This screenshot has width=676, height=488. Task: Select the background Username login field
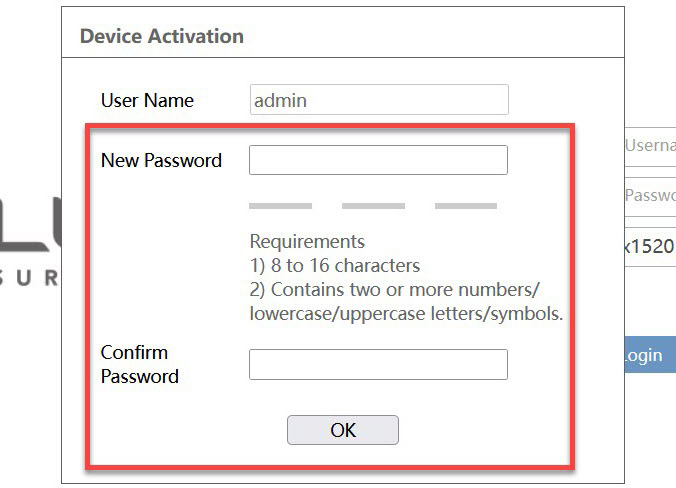click(650, 146)
